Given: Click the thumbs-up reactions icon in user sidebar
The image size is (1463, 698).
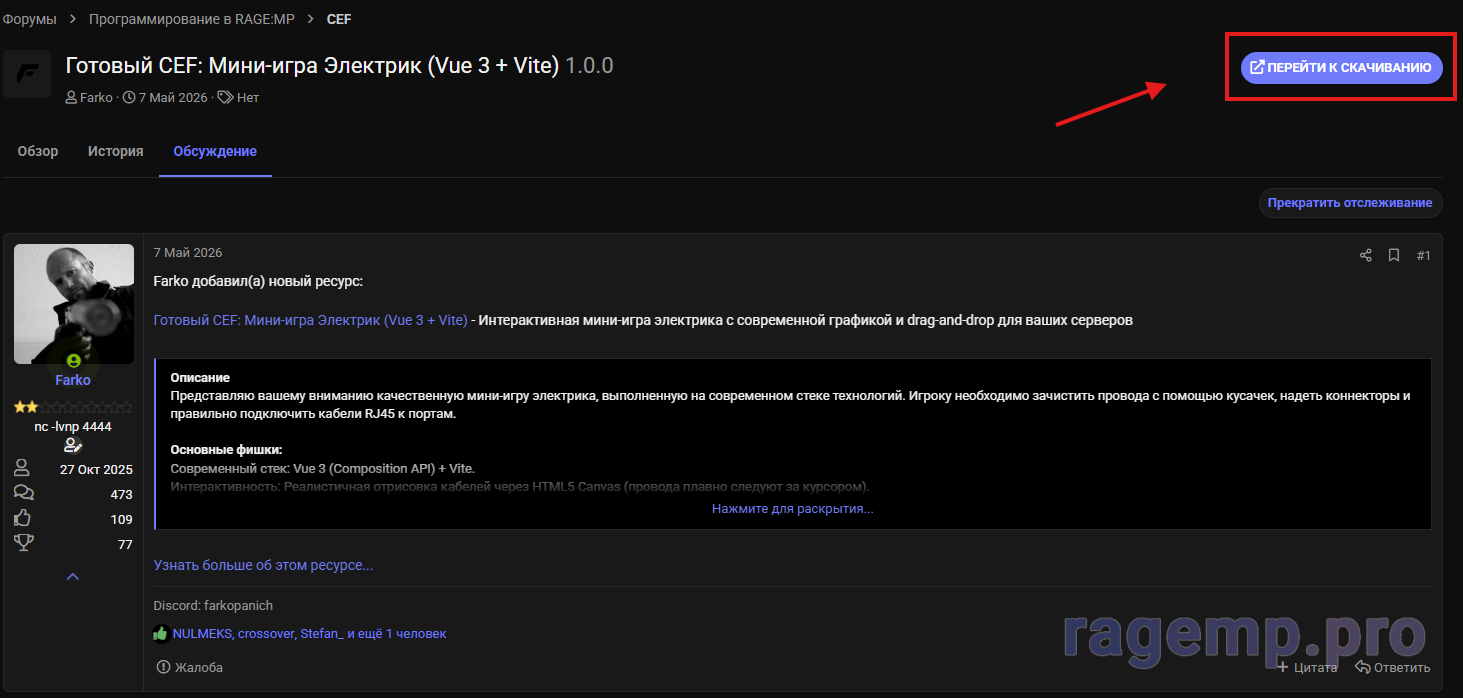Looking at the screenshot, I should [x=23, y=518].
